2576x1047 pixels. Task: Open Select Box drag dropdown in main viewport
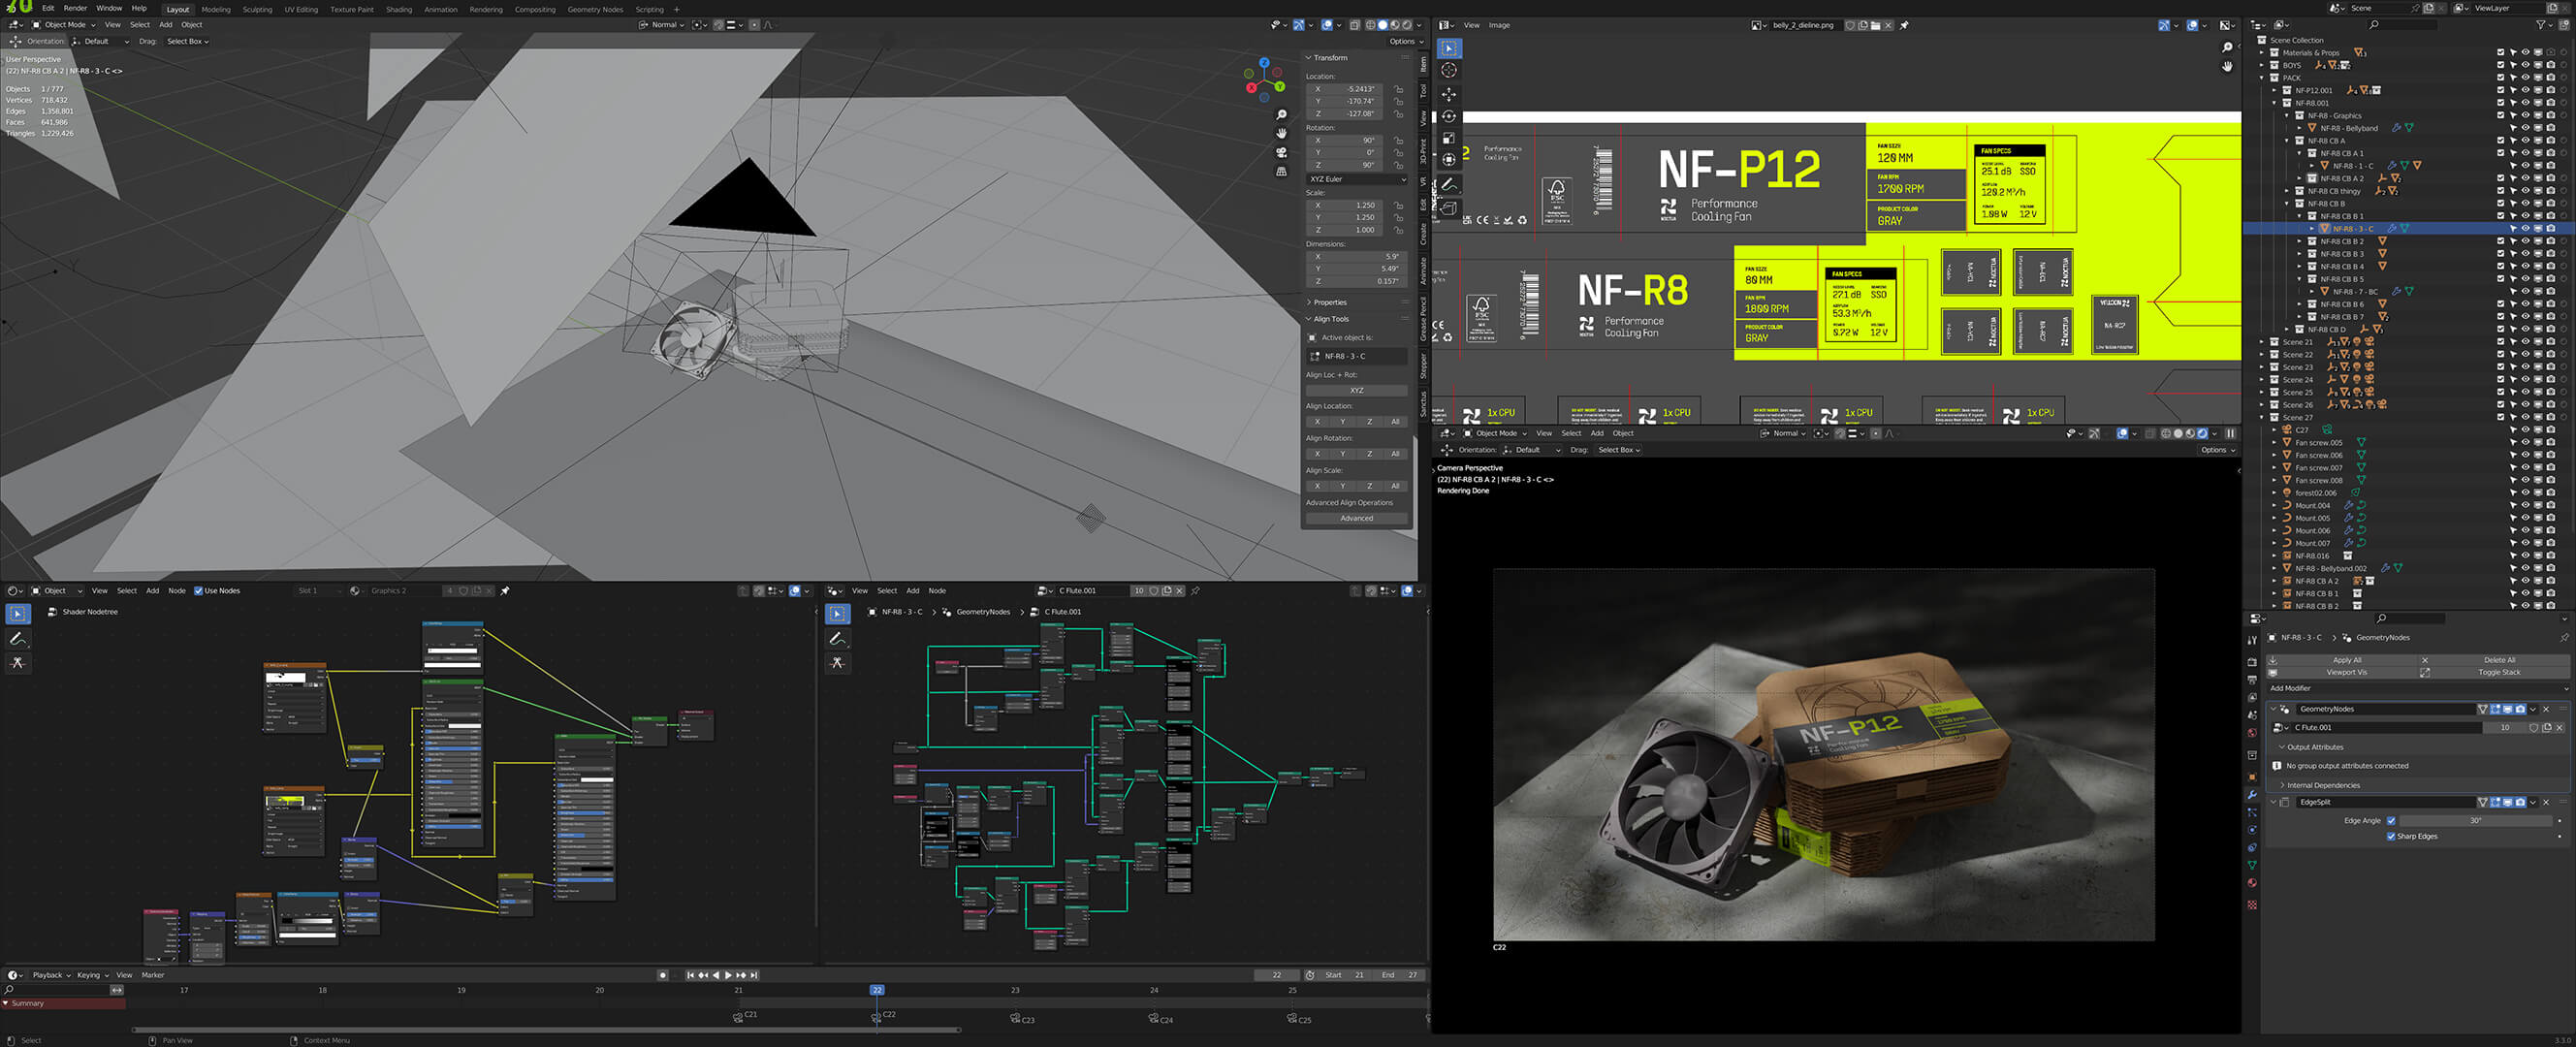(x=188, y=41)
